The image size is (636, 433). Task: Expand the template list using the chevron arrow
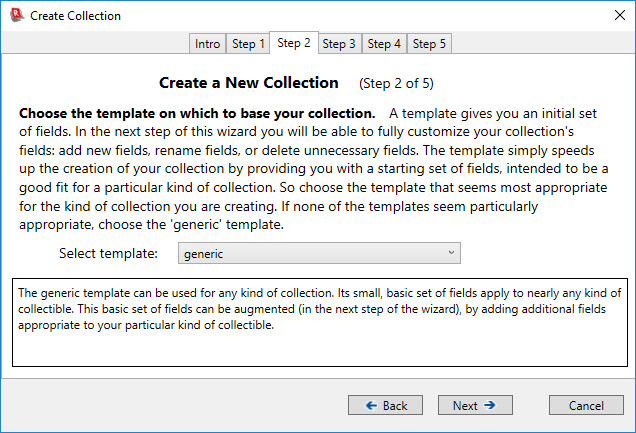click(451, 254)
